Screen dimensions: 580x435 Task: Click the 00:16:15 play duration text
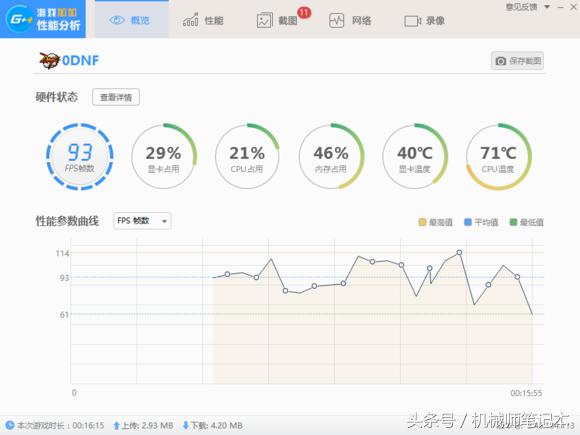coord(88,426)
